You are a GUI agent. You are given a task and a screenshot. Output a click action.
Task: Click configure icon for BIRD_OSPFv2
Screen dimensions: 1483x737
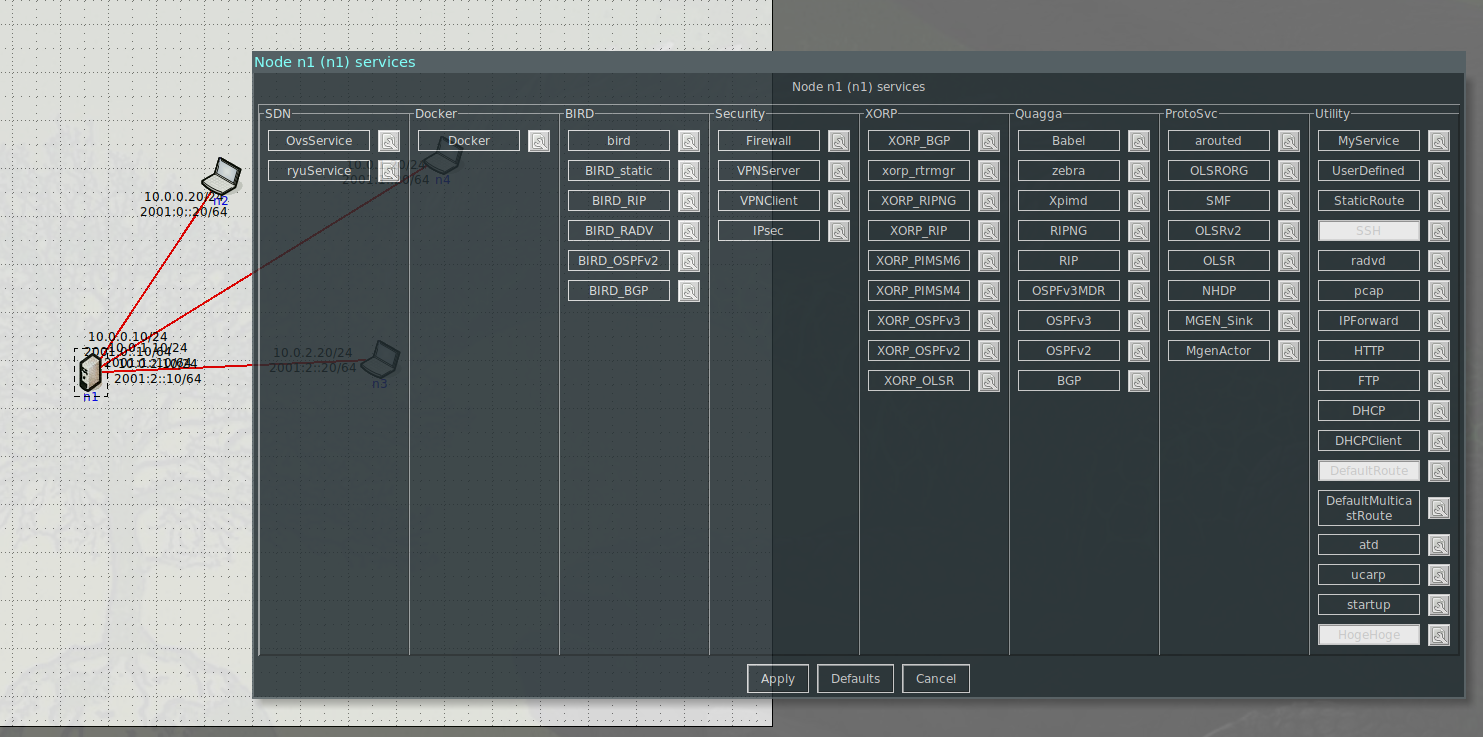689,261
